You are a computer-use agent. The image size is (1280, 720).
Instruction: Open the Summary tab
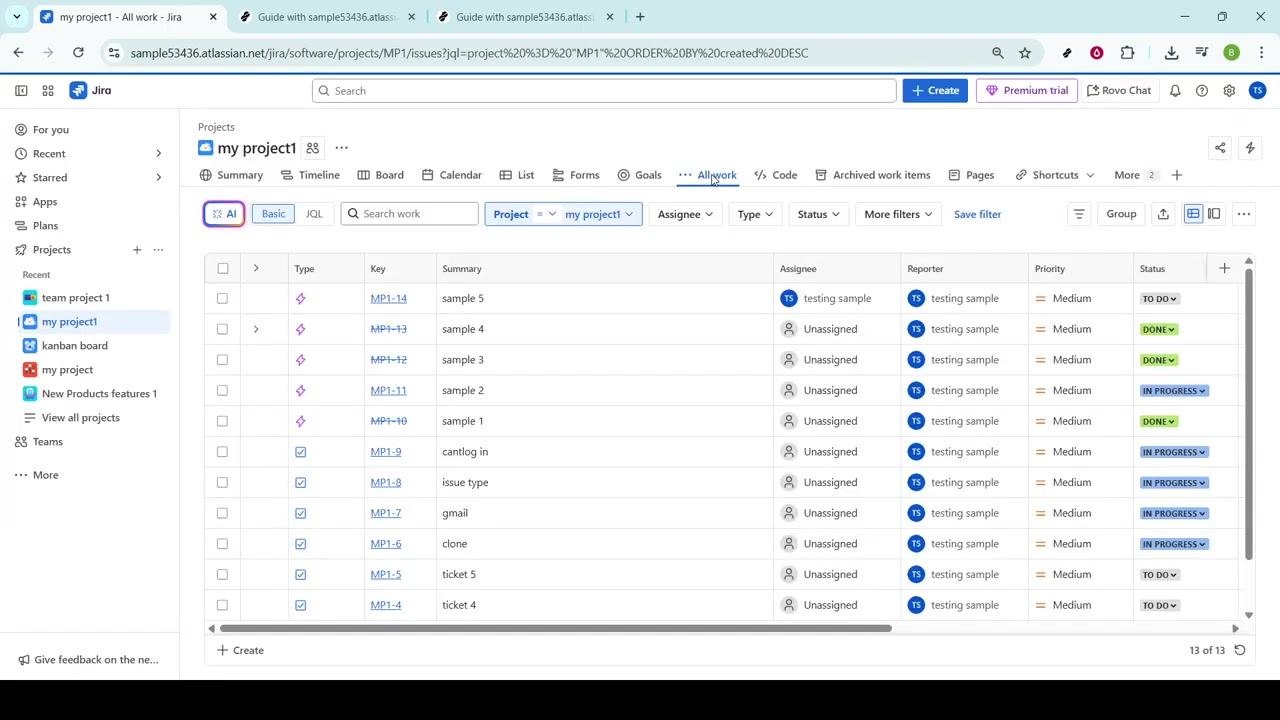click(x=231, y=175)
